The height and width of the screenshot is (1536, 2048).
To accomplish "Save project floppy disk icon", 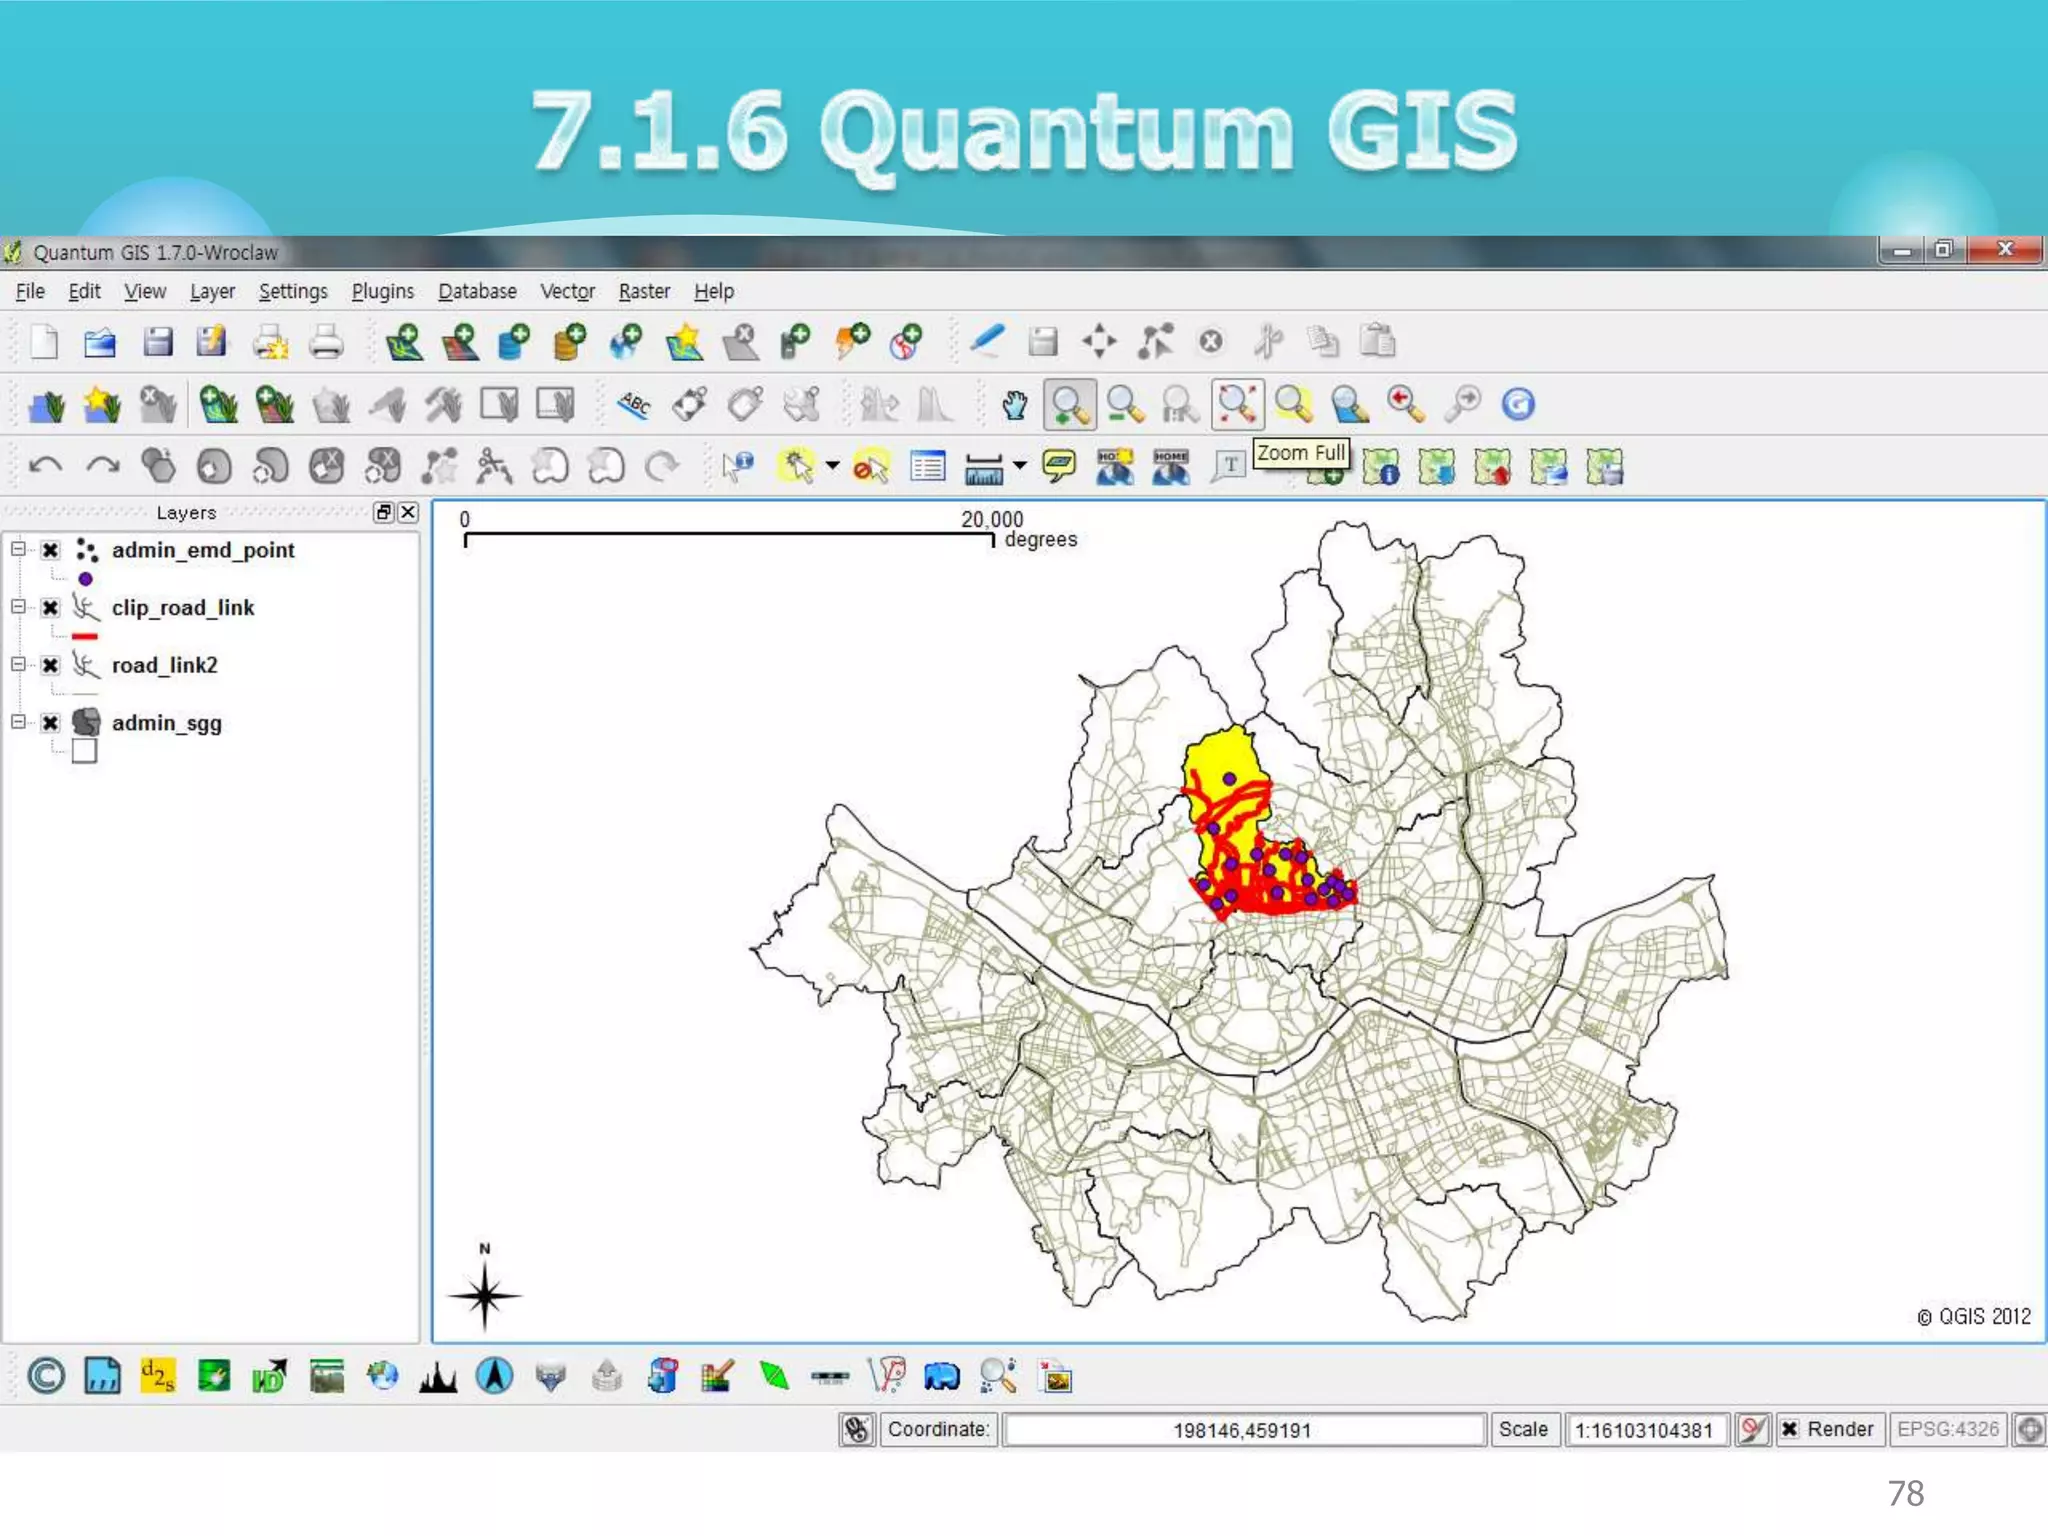I will click(157, 342).
